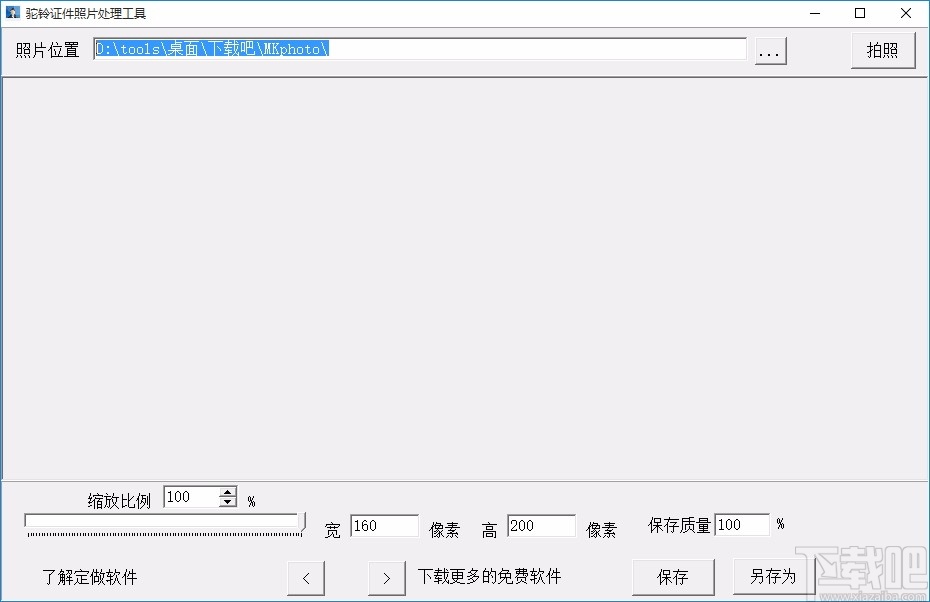Click the 保存 save button

[x=673, y=577]
